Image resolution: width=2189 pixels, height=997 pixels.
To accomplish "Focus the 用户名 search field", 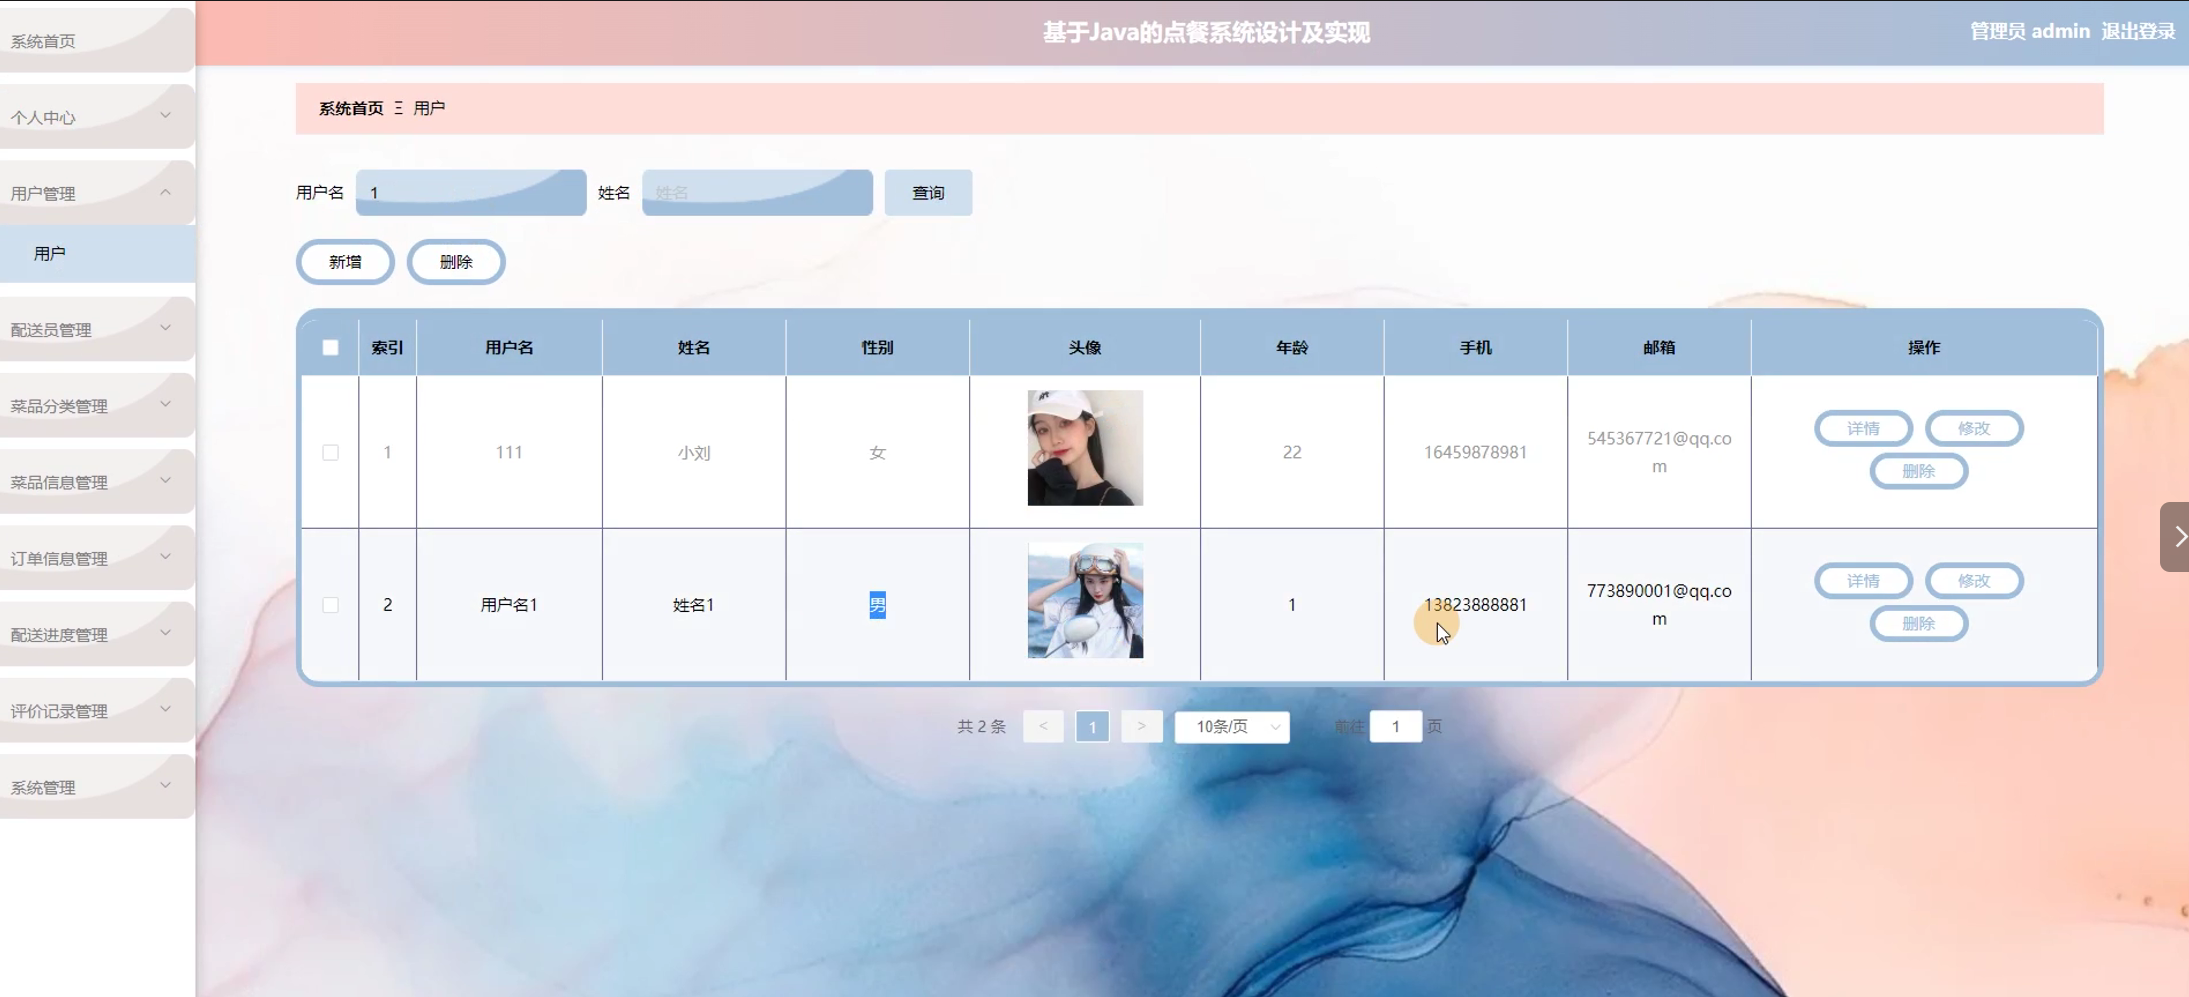I will pos(471,193).
